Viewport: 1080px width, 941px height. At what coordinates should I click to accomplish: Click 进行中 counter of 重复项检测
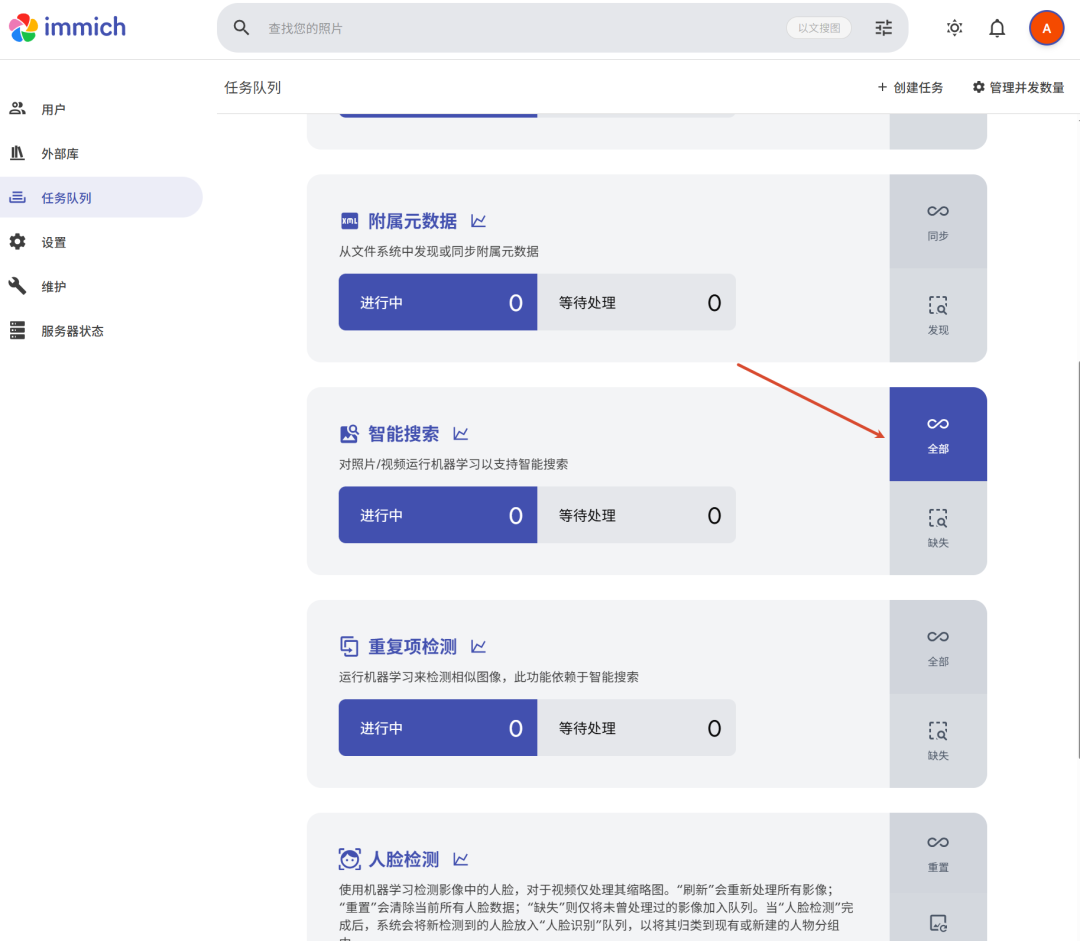point(438,728)
